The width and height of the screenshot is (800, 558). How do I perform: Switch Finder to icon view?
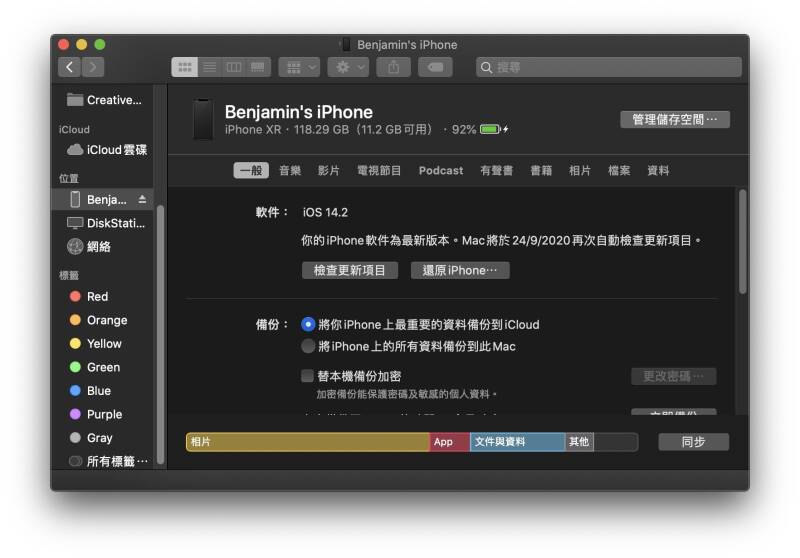pos(185,67)
